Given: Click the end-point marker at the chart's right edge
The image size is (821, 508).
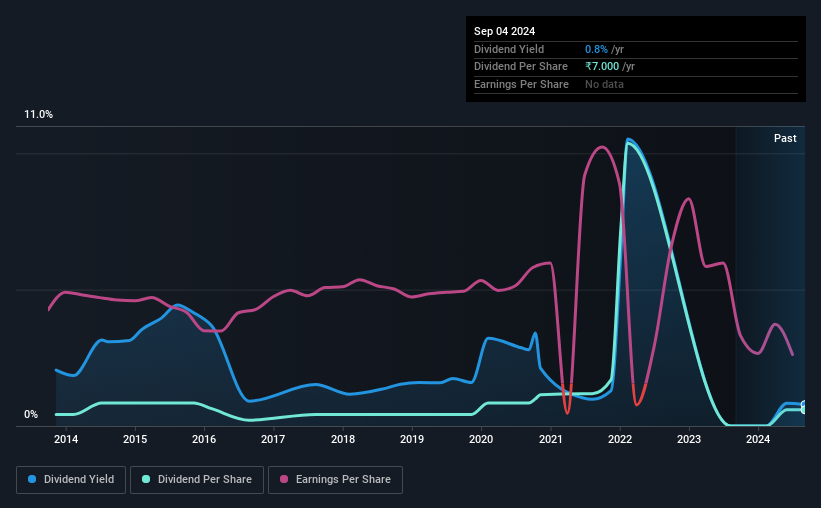Looking at the screenshot, I should (x=804, y=406).
